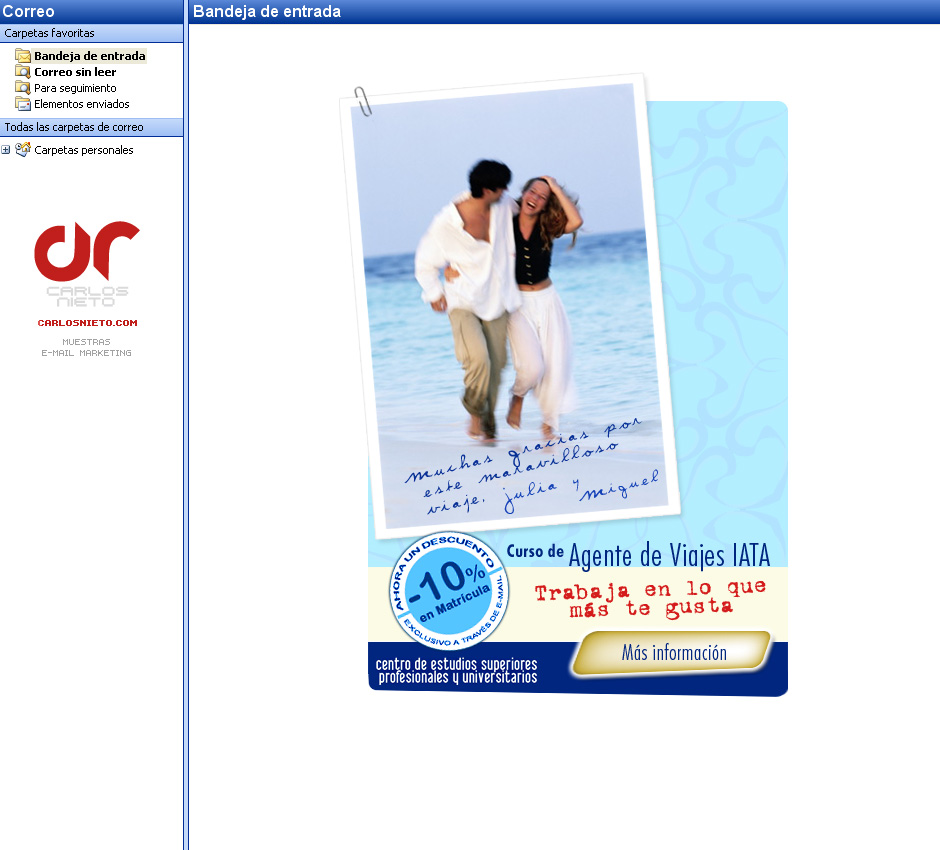Expand the Carpetas personales tree node
The height and width of the screenshot is (850, 940).
point(5,150)
